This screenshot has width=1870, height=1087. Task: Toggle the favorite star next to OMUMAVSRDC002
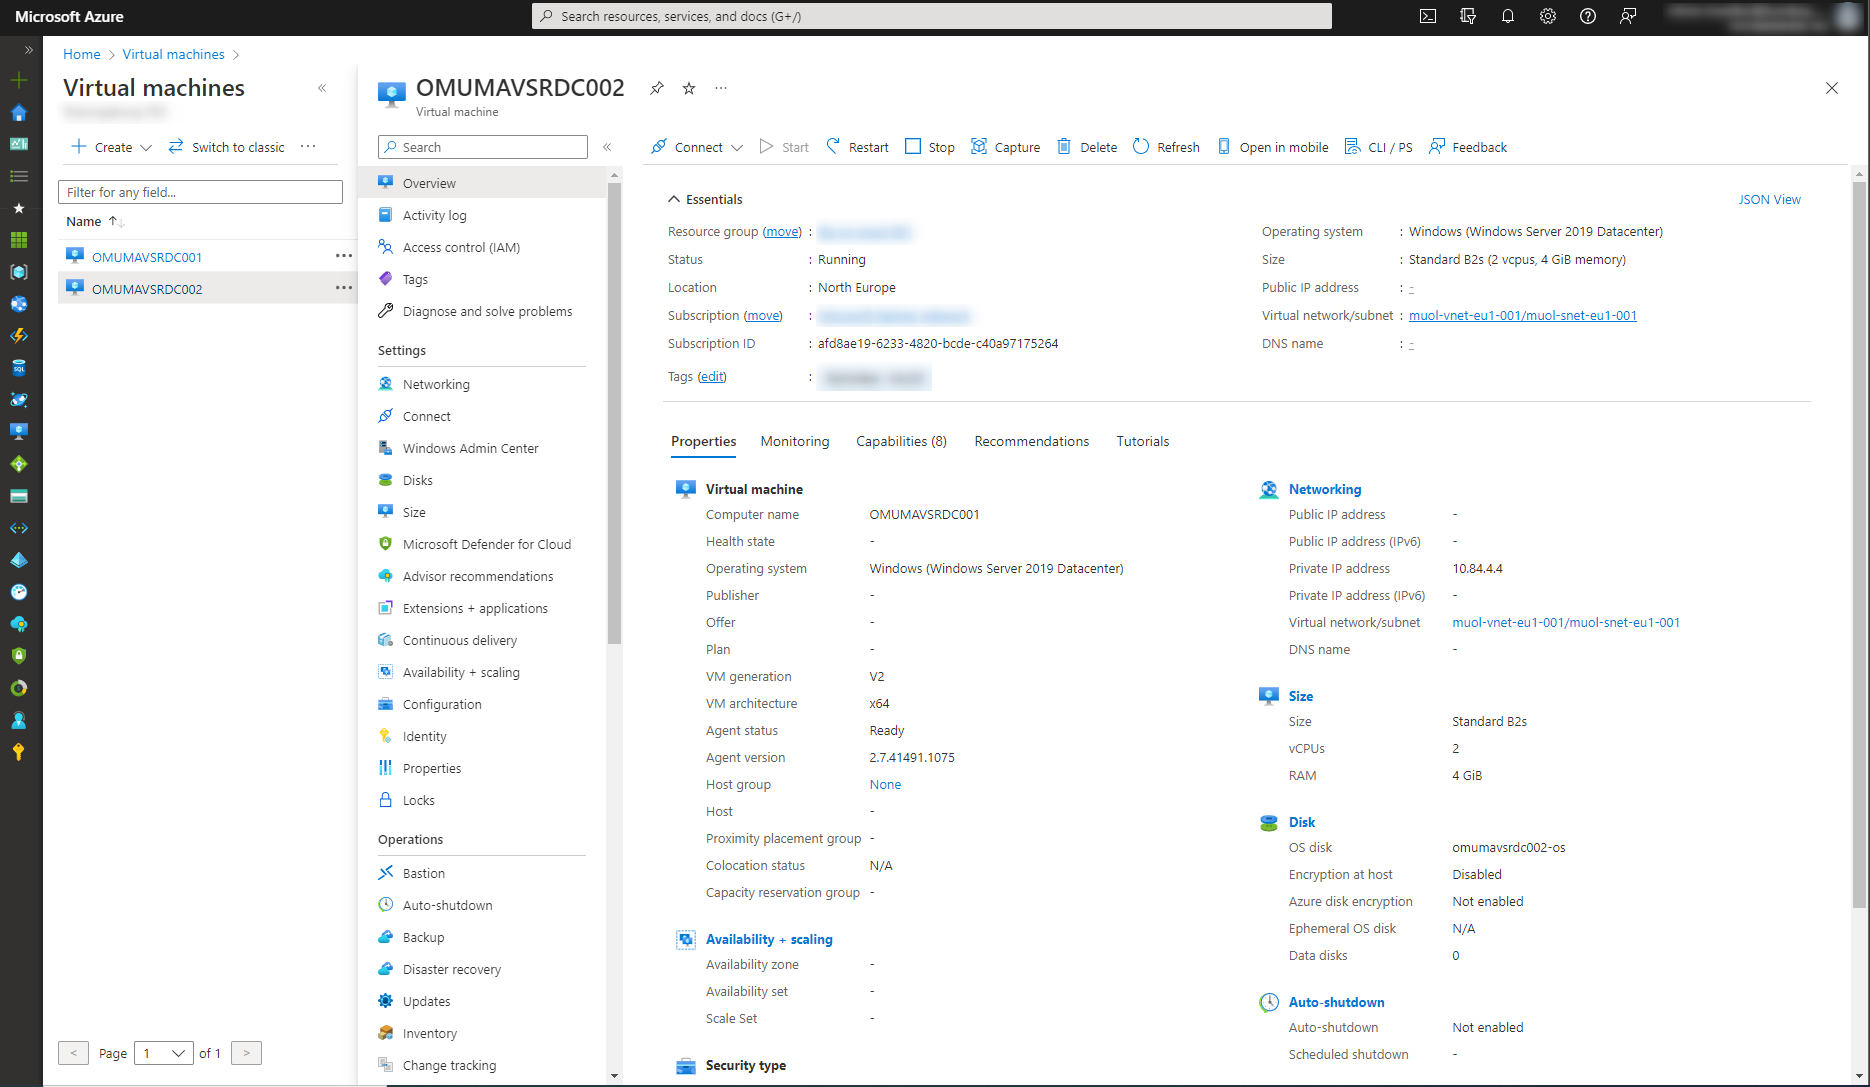(688, 88)
